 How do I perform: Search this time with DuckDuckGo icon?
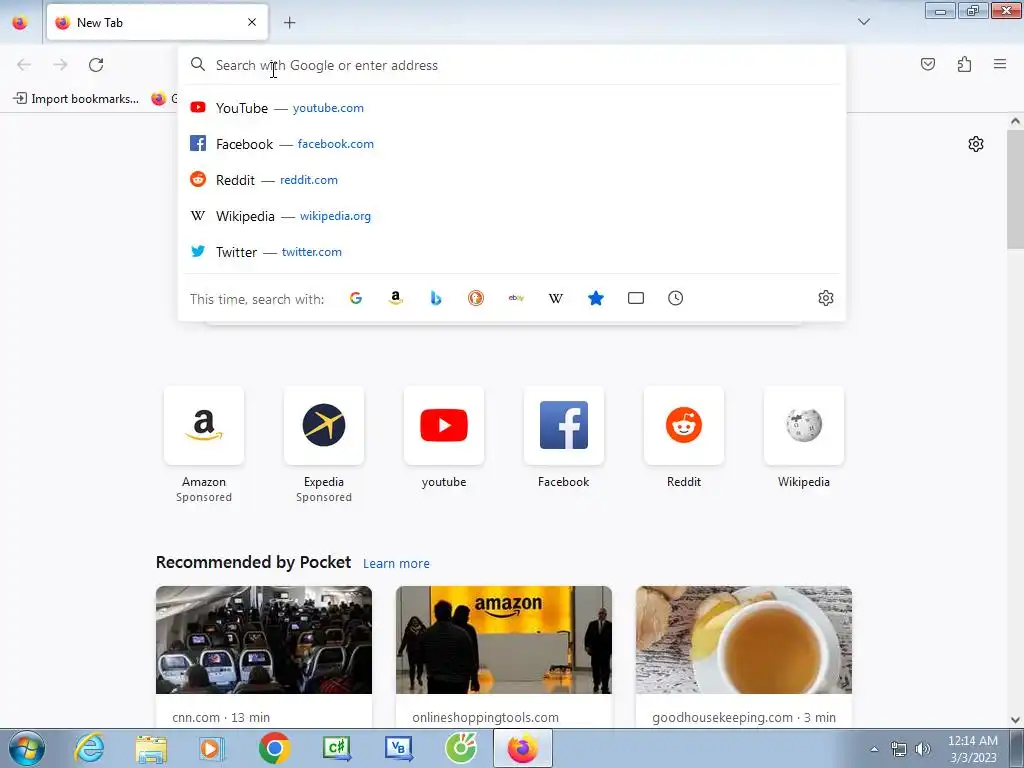pos(476,298)
